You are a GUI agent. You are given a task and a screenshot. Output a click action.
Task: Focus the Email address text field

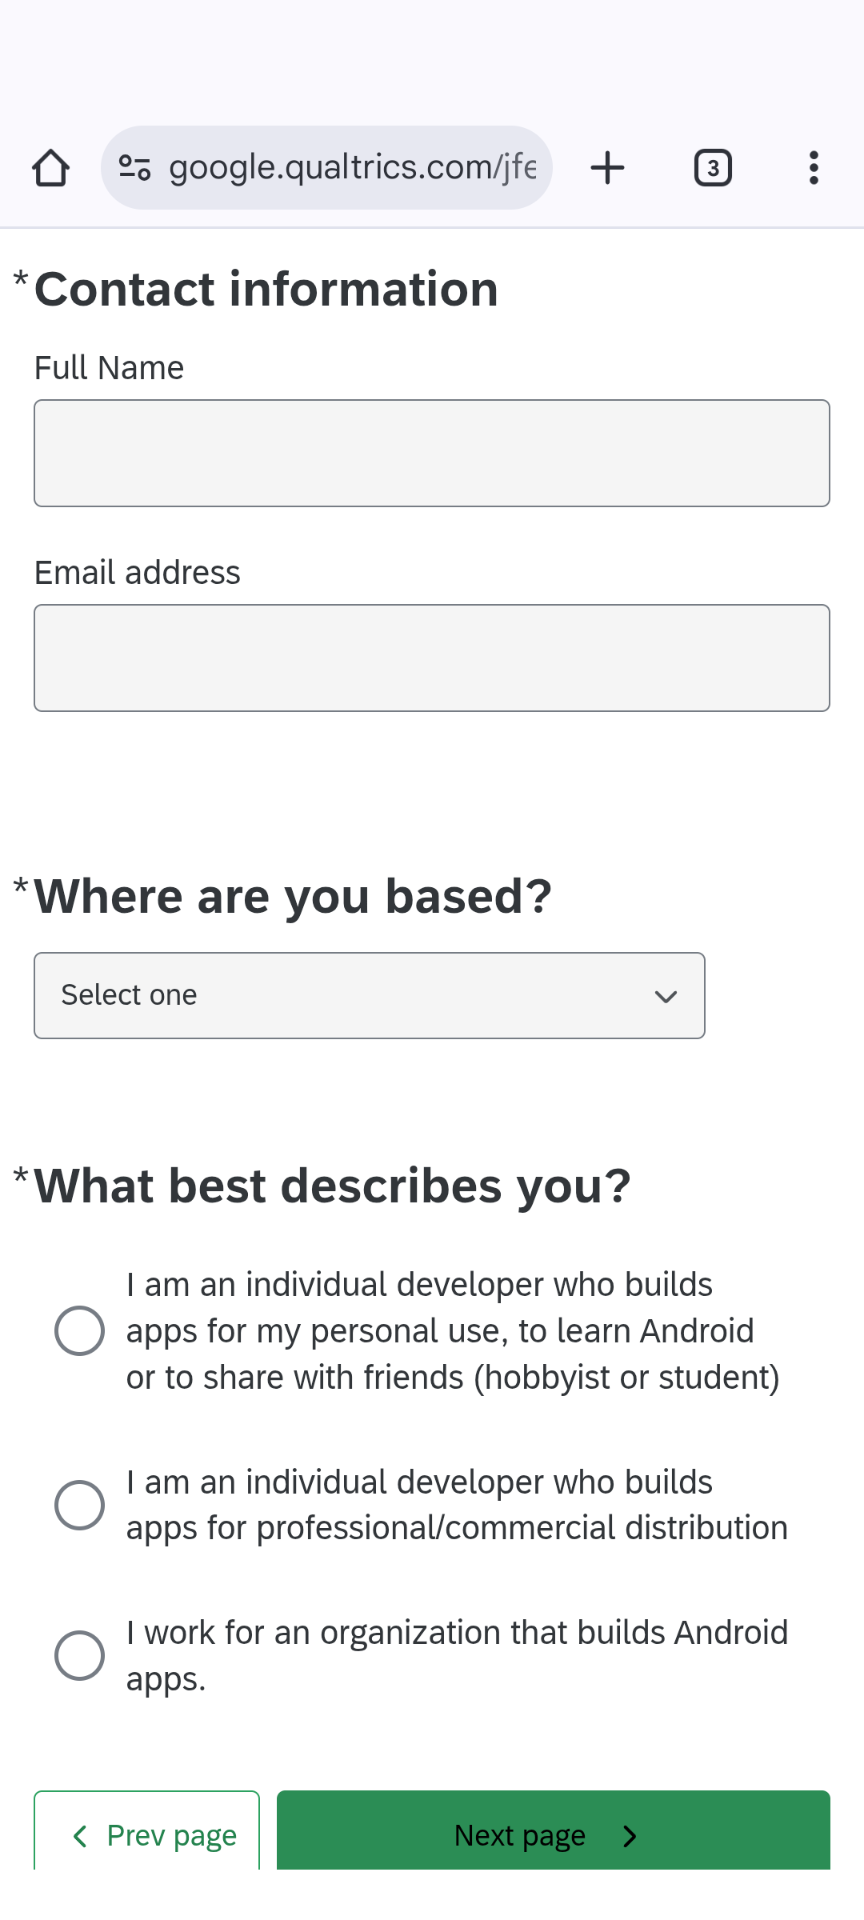[x=432, y=658]
